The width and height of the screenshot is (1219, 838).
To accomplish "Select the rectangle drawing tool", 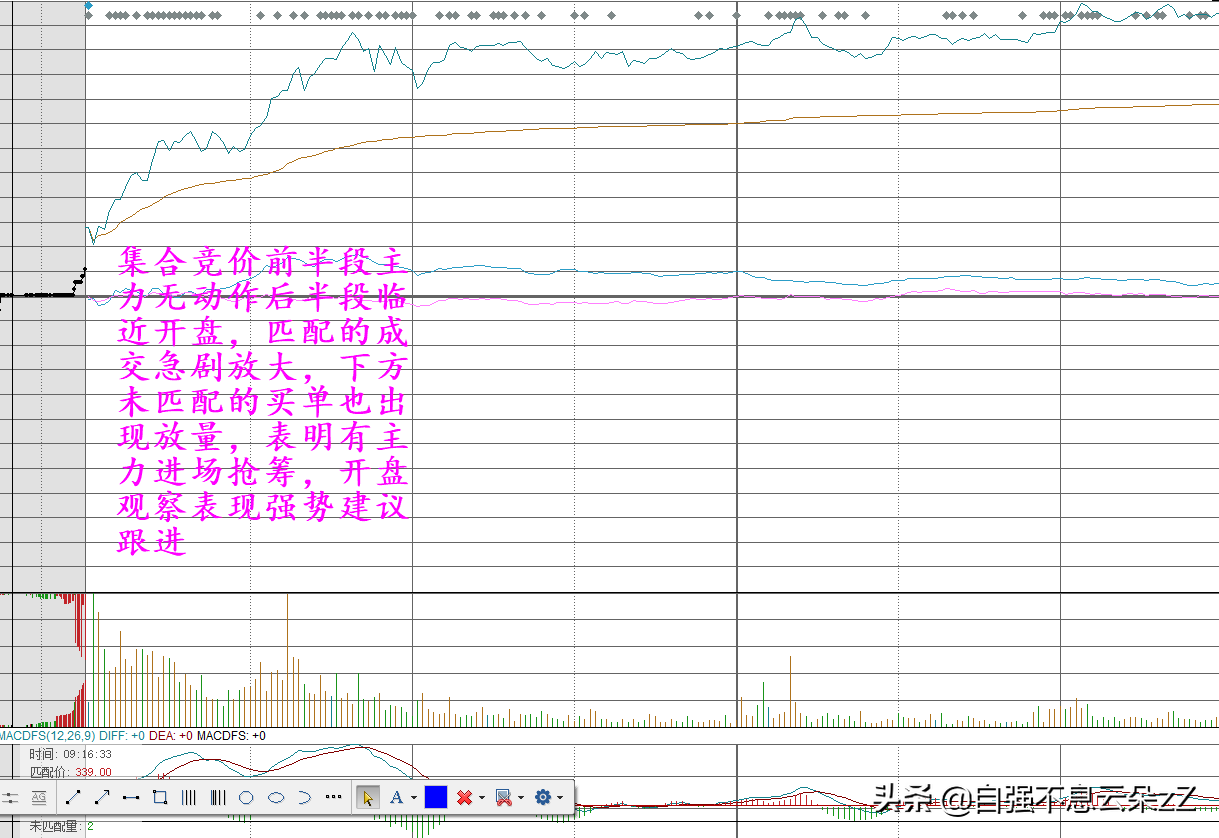I will point(160,797).
